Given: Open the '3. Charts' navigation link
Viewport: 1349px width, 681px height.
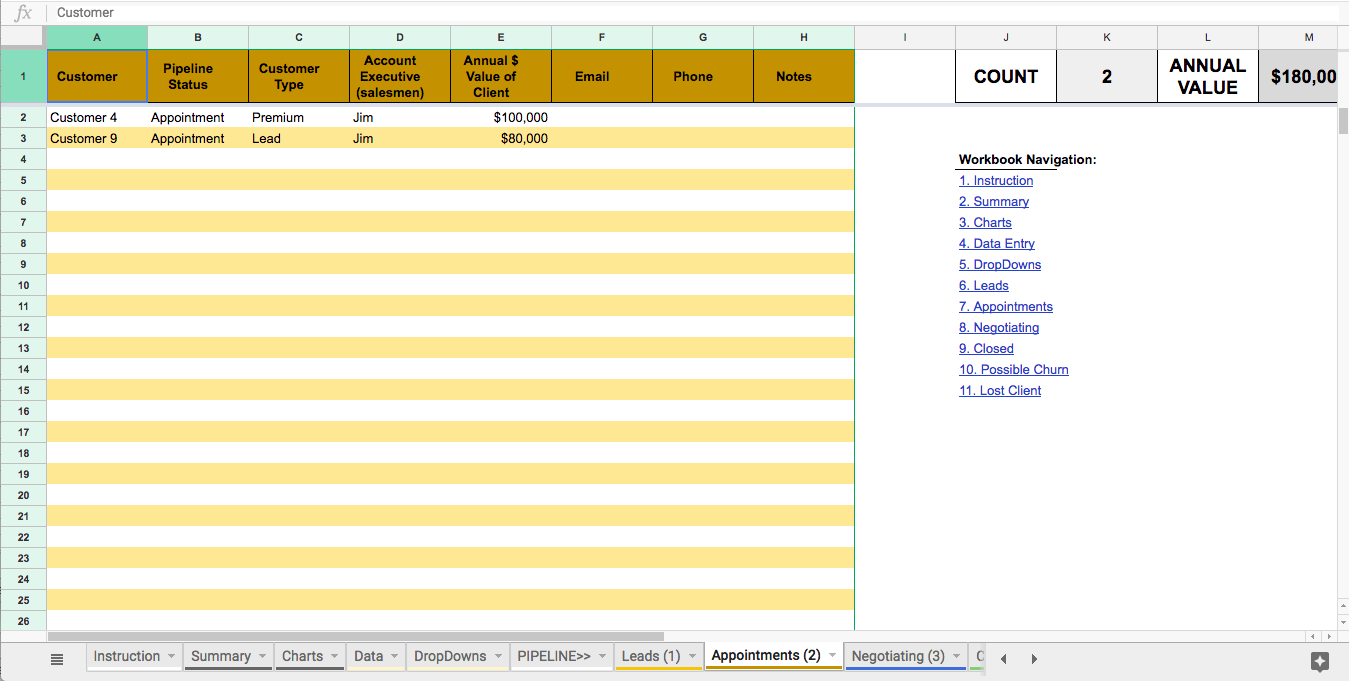Looking at the screenshot, I should 985,223.
